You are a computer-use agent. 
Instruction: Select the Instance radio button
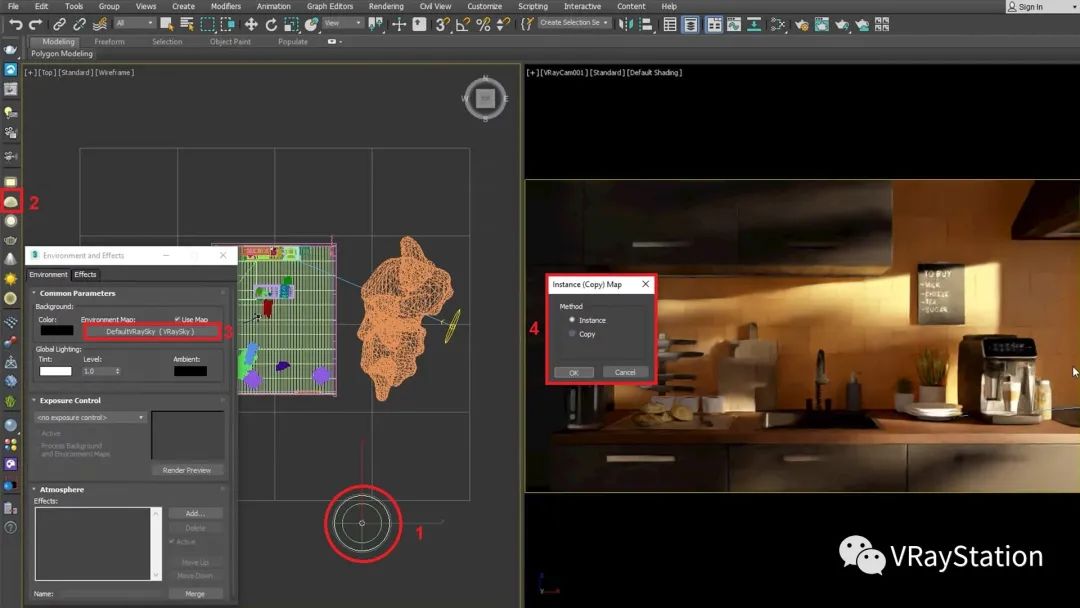572,320
